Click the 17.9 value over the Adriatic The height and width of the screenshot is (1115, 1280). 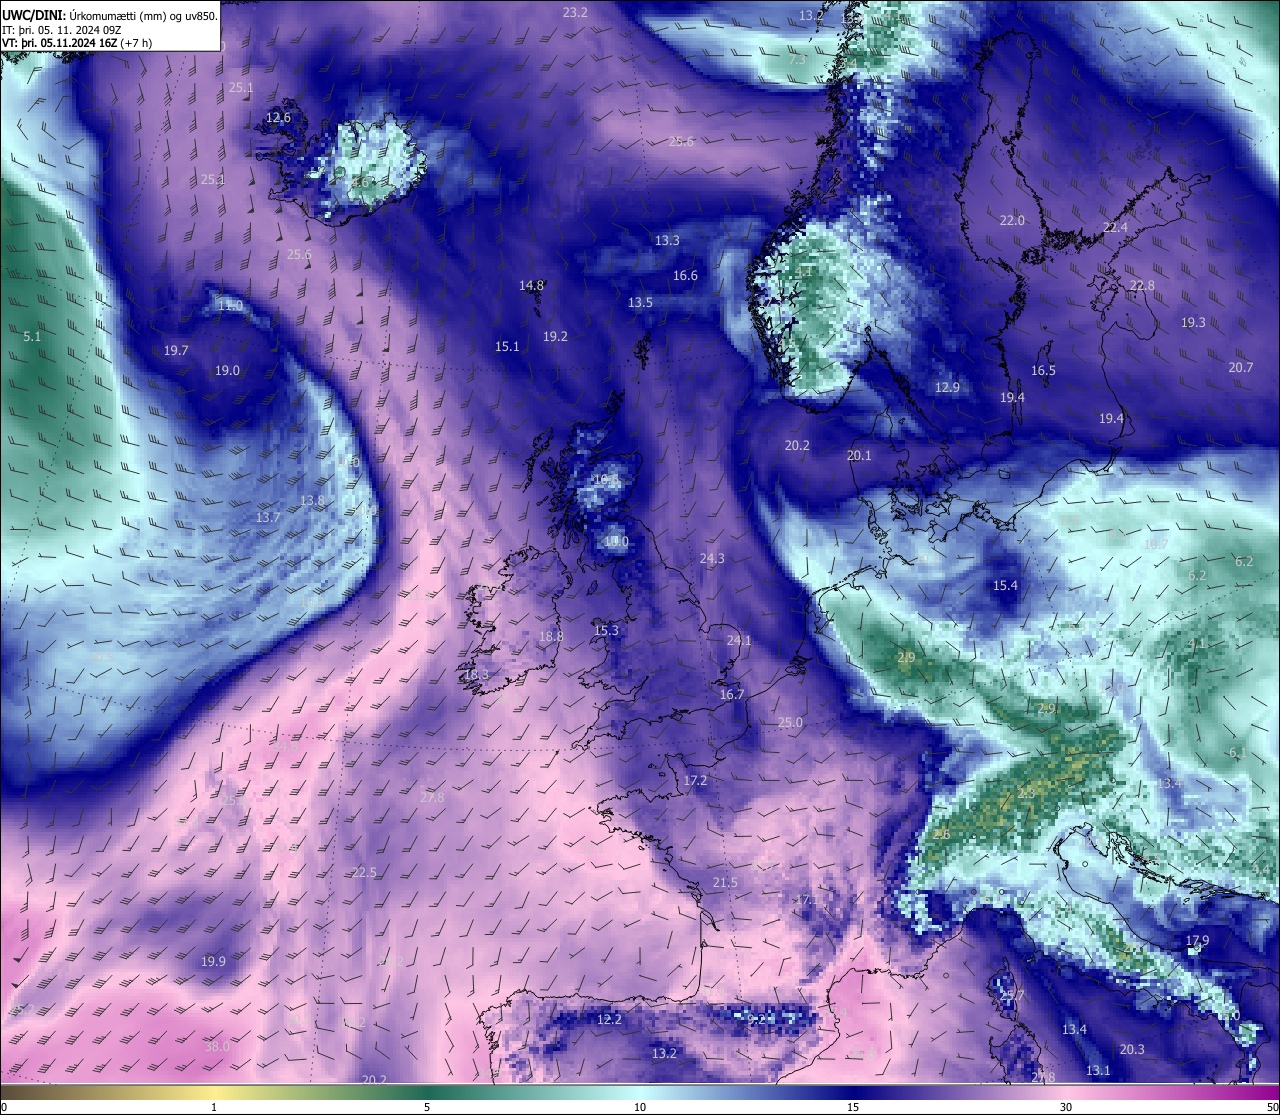(x=1197, y=940)
